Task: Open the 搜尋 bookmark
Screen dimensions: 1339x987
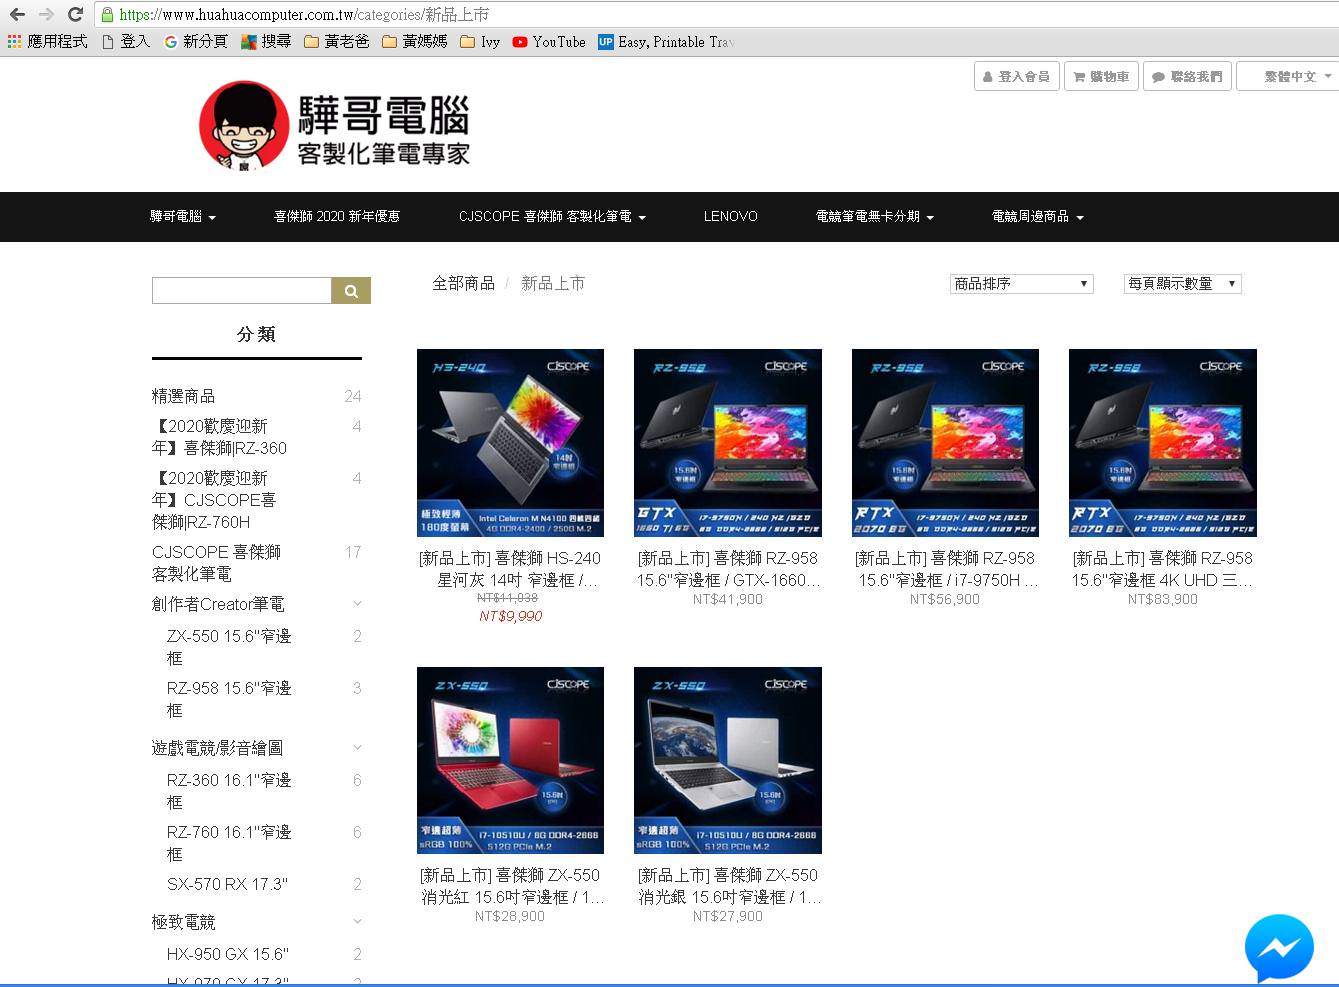Action: (x=266, y=42)
